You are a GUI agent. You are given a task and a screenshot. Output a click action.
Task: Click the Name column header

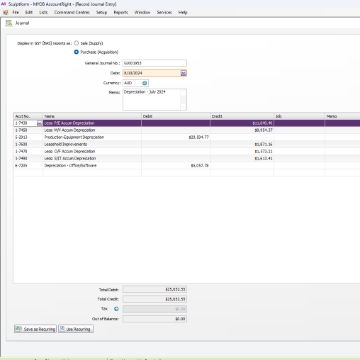[x=92, y=116]
